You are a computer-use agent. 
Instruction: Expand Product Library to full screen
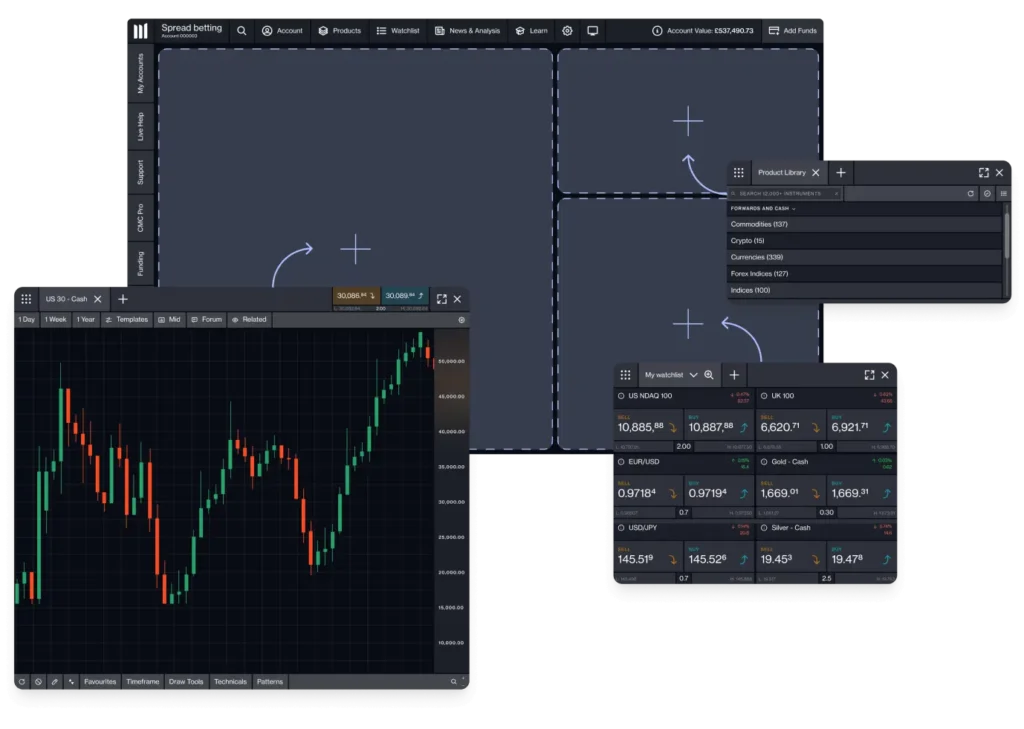click(x=984, y=172)
